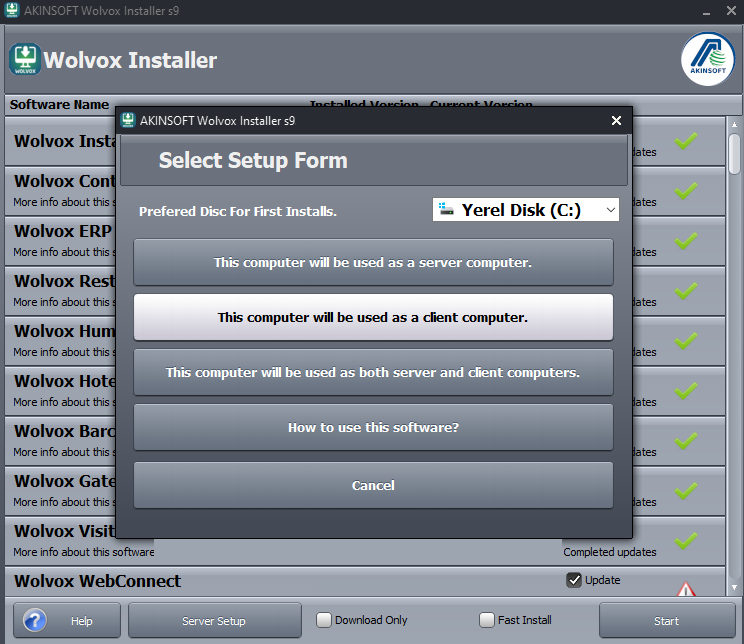
Task: Click green checkmark in Wolvox Cont row
Action: tap(686, 190)
